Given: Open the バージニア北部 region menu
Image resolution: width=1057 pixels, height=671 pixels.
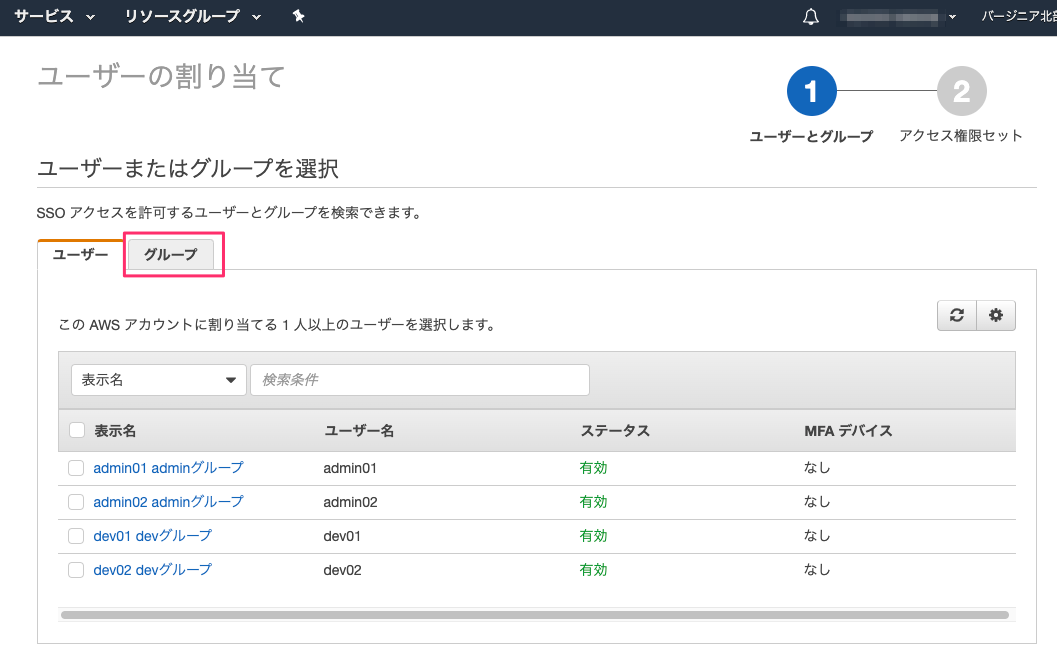Looking at the screenshot, I should 1019,16.
